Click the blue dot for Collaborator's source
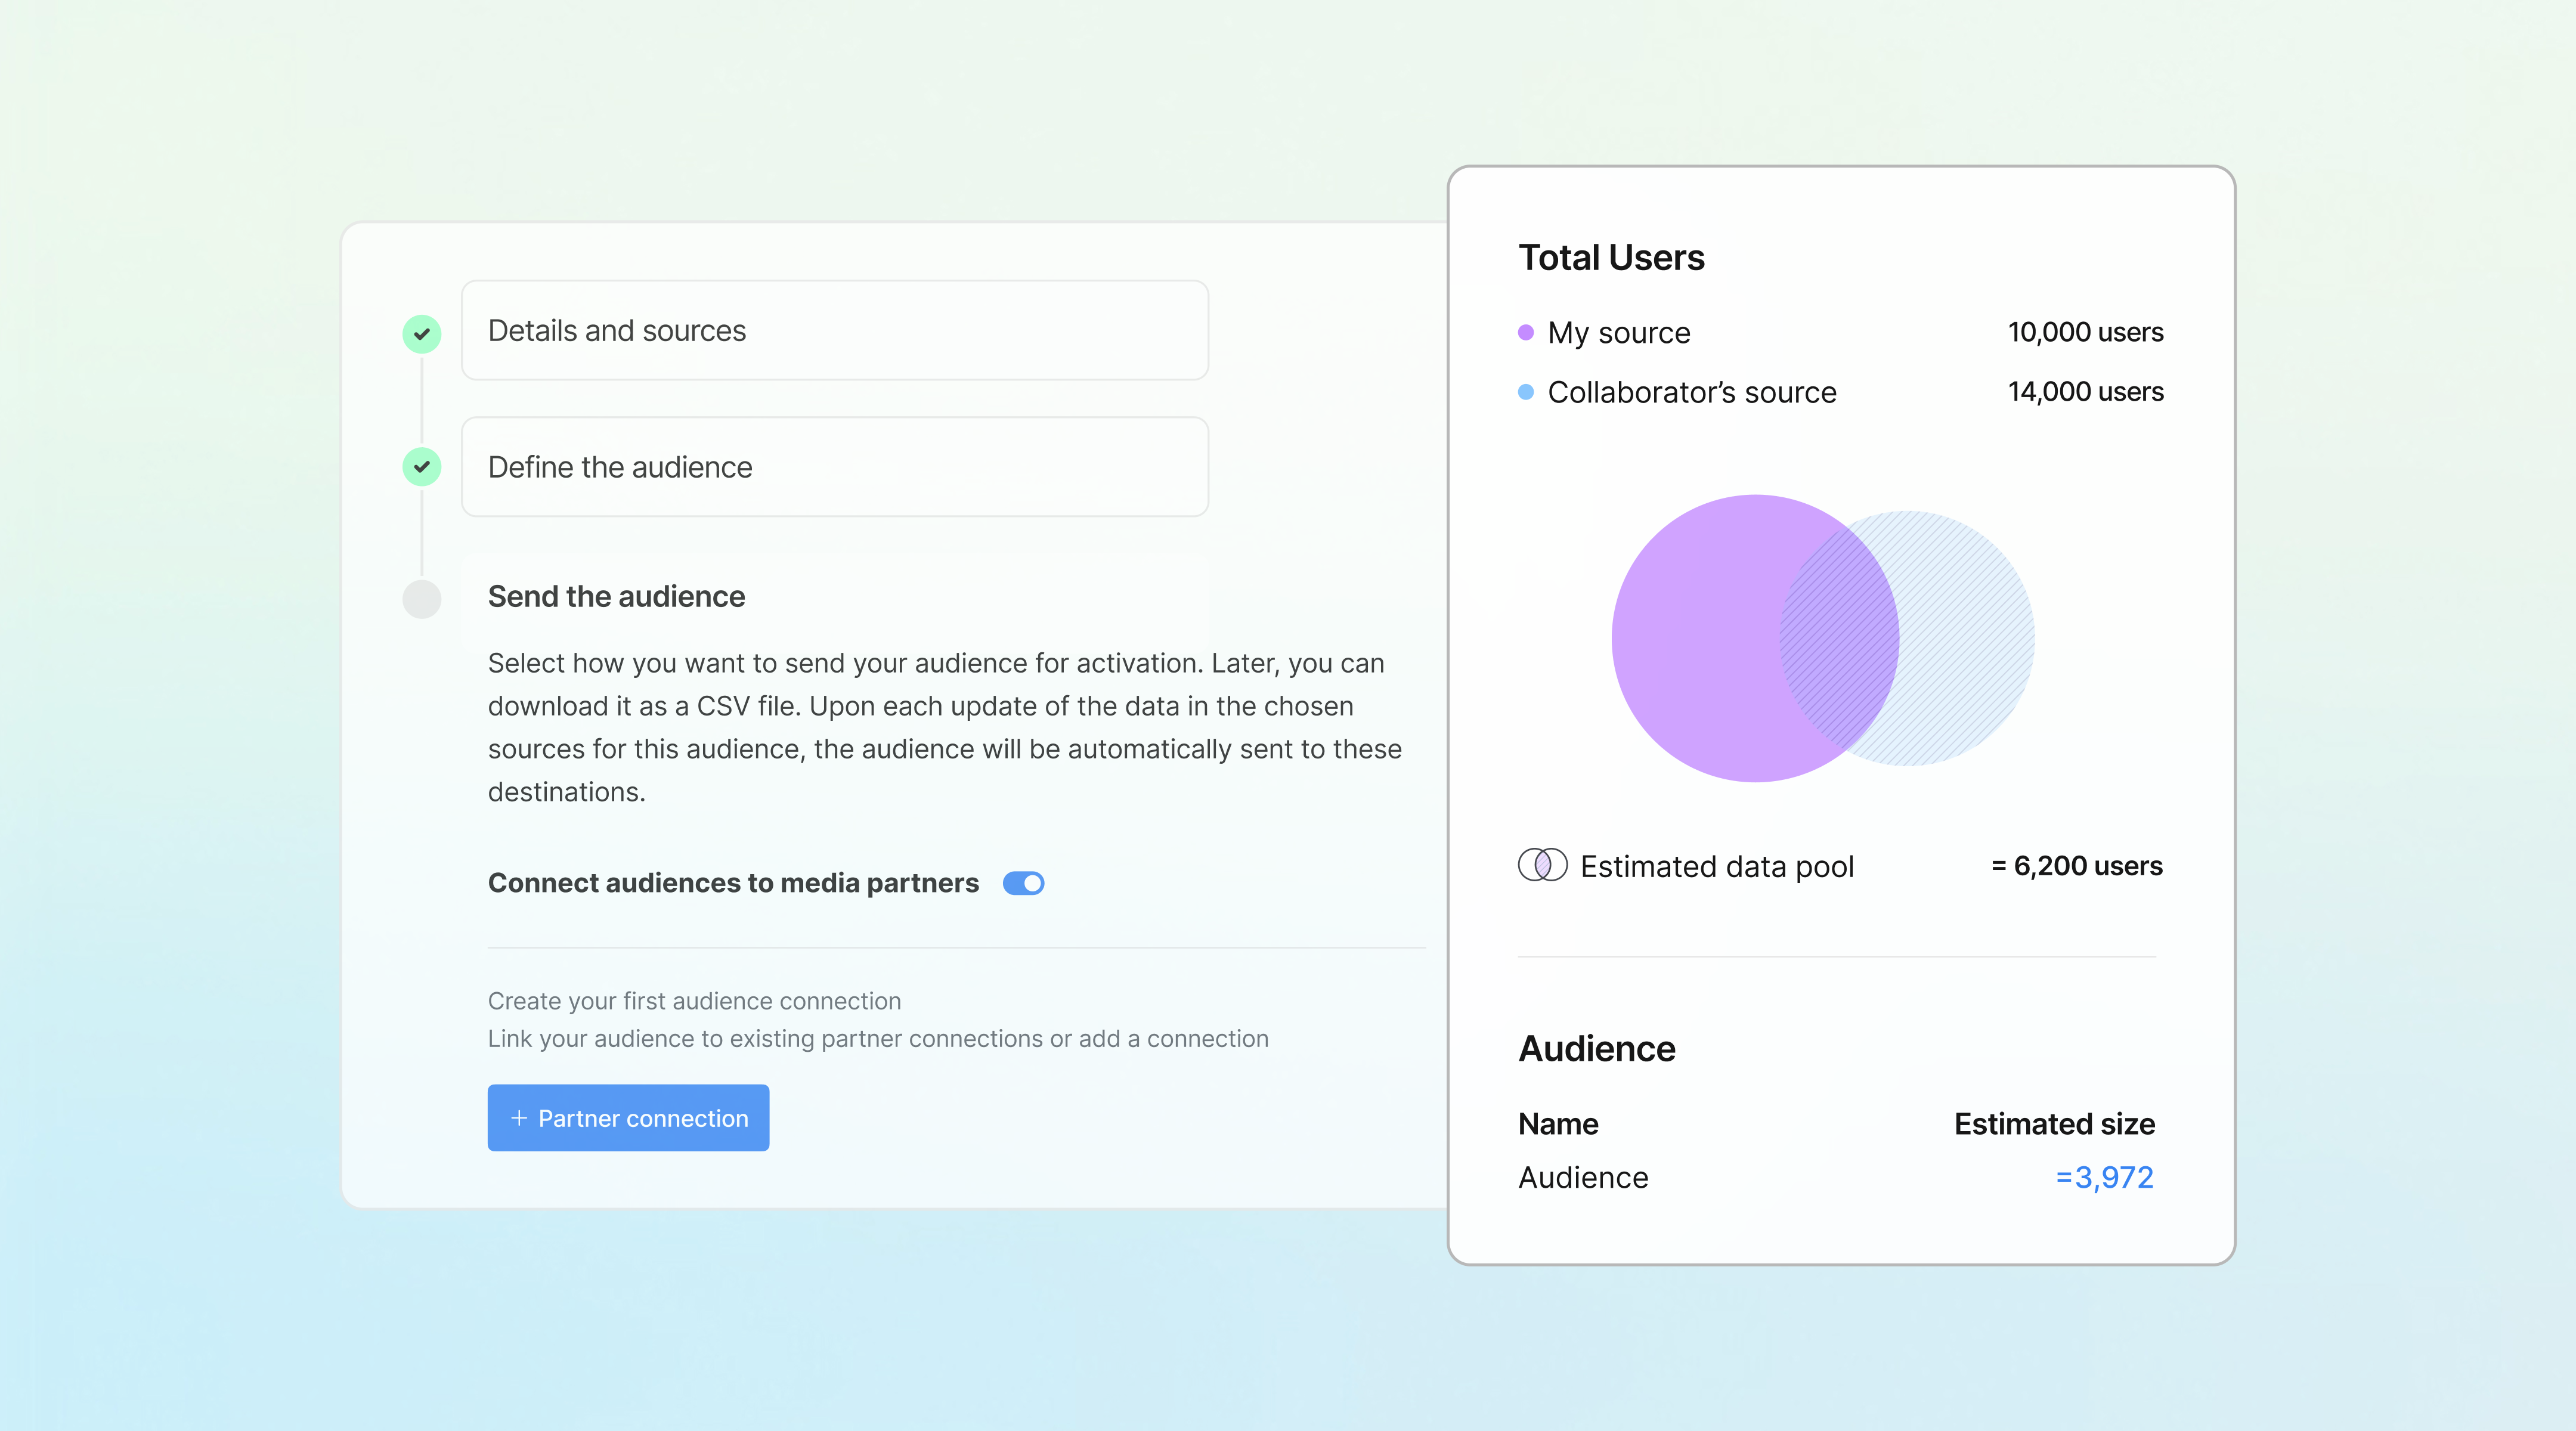This screenshot has height=1431, width=2576. tap(1524, 391)
